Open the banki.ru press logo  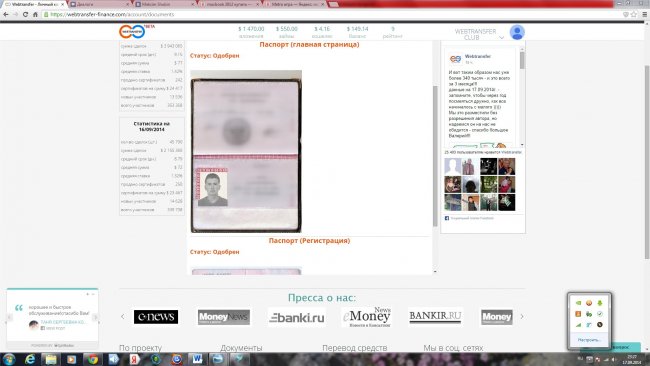(297, 318)
